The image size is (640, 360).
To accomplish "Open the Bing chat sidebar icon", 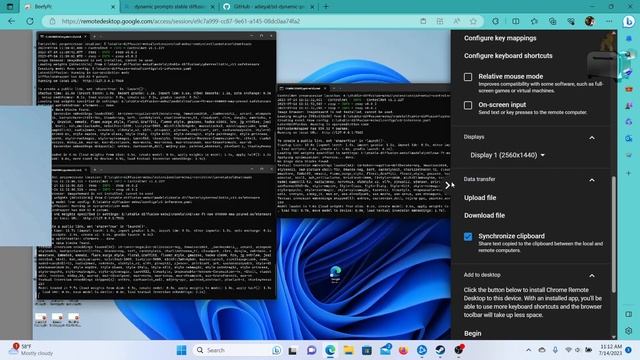I will click(x=629, y=21).
